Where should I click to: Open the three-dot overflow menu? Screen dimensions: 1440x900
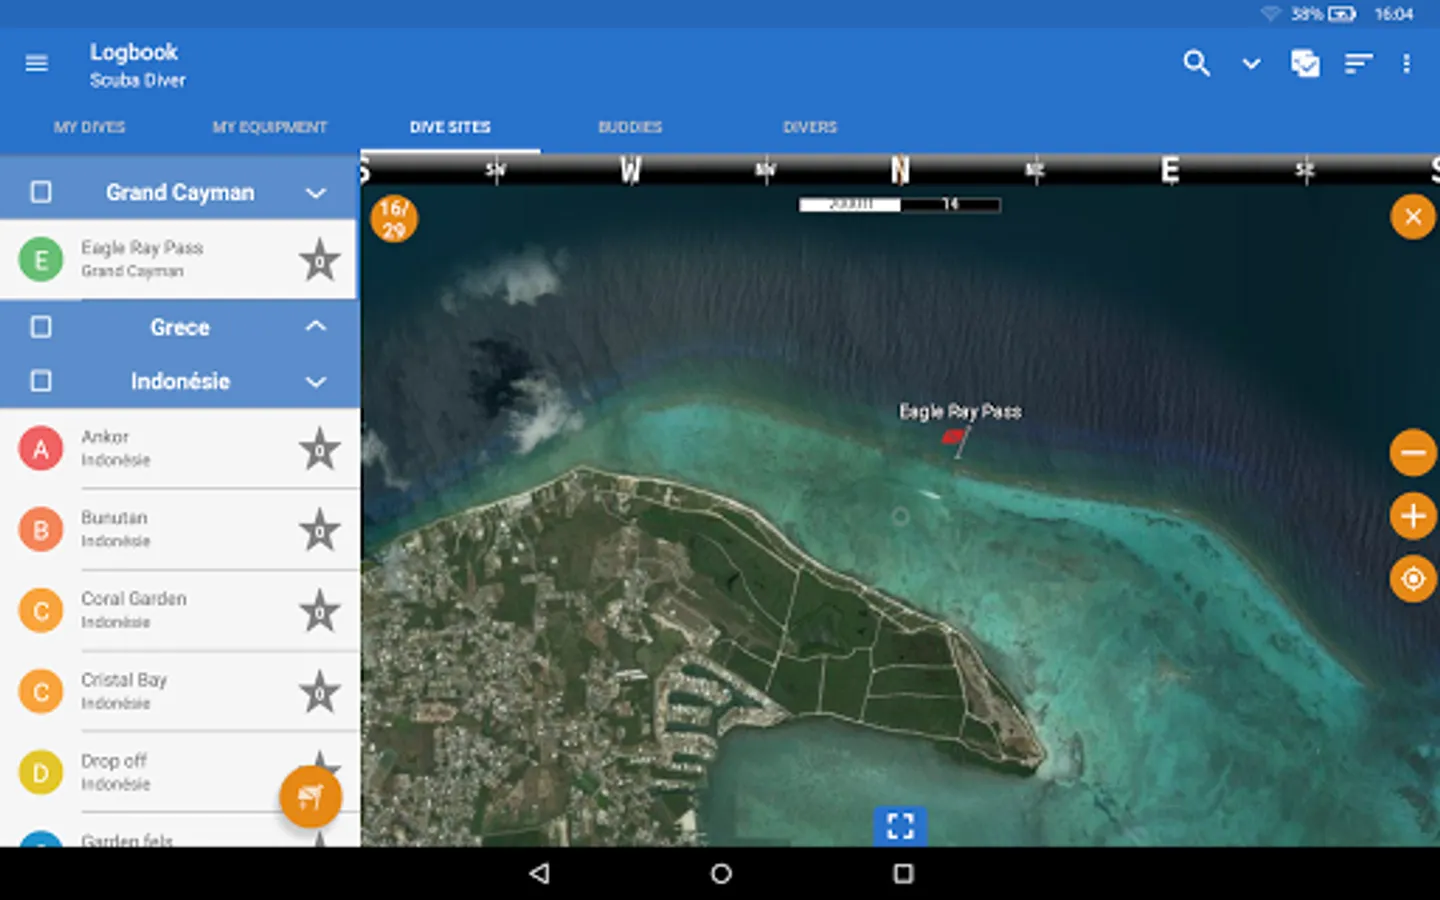tap(1406, 63)
